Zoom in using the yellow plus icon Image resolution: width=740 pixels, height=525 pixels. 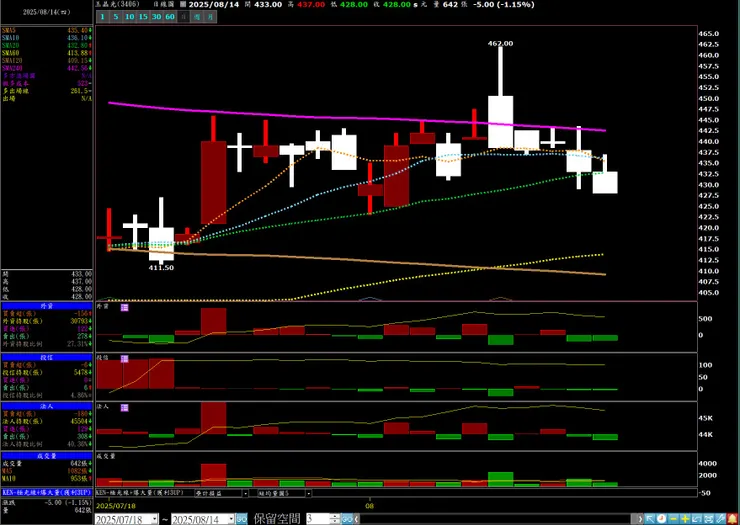tap(685, 519)
